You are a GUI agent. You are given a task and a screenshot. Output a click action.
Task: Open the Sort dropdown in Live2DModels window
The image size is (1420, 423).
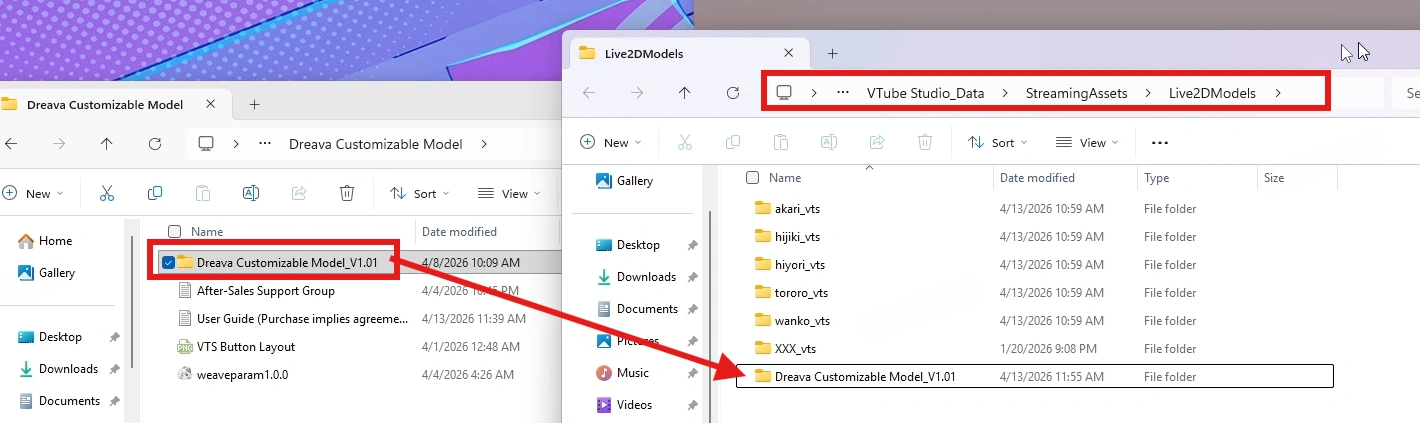tap(998, 143)
